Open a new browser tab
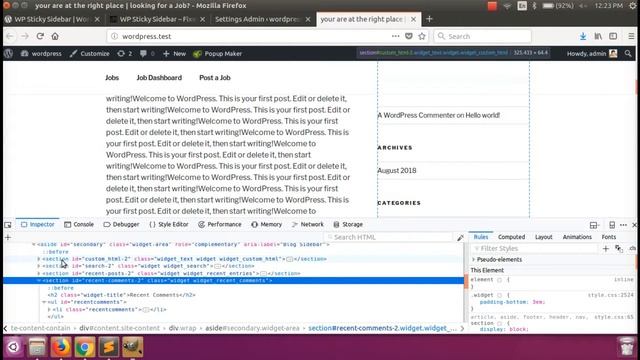Image resolution: width=640 pixels, height=360 pixels. (x=429, y=19)
